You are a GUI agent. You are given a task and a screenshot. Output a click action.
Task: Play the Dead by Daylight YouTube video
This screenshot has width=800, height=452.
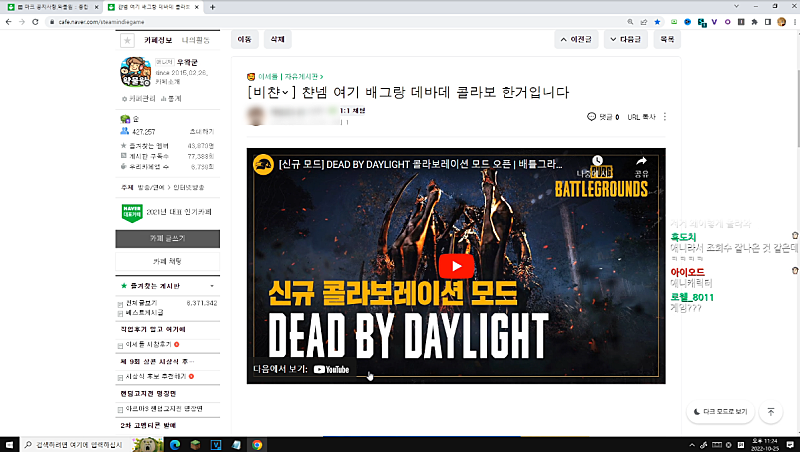pos(455,266)
